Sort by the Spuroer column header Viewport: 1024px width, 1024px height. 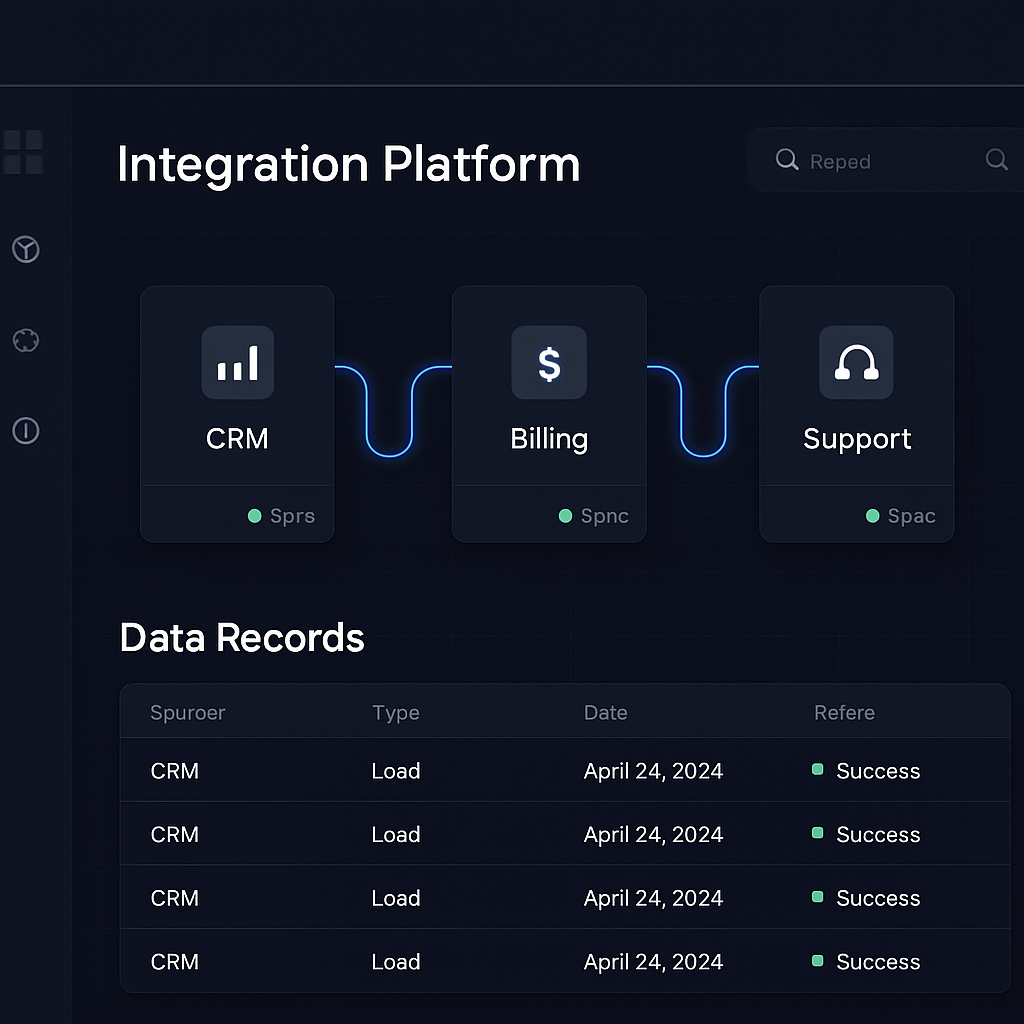click(188, 713)
